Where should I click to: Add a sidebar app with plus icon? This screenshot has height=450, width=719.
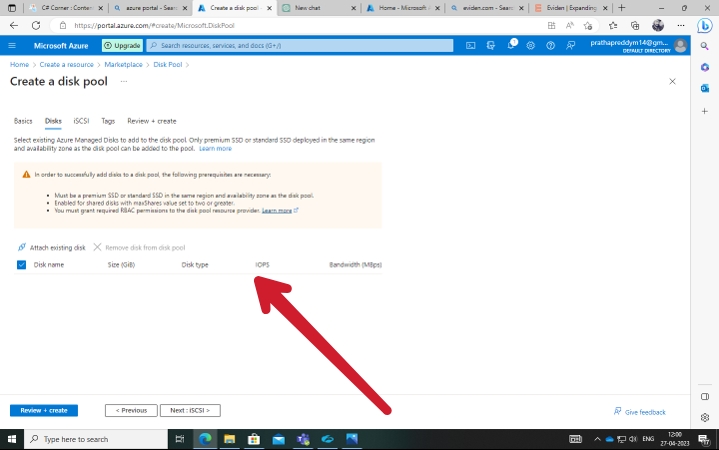tap(705, 111)
